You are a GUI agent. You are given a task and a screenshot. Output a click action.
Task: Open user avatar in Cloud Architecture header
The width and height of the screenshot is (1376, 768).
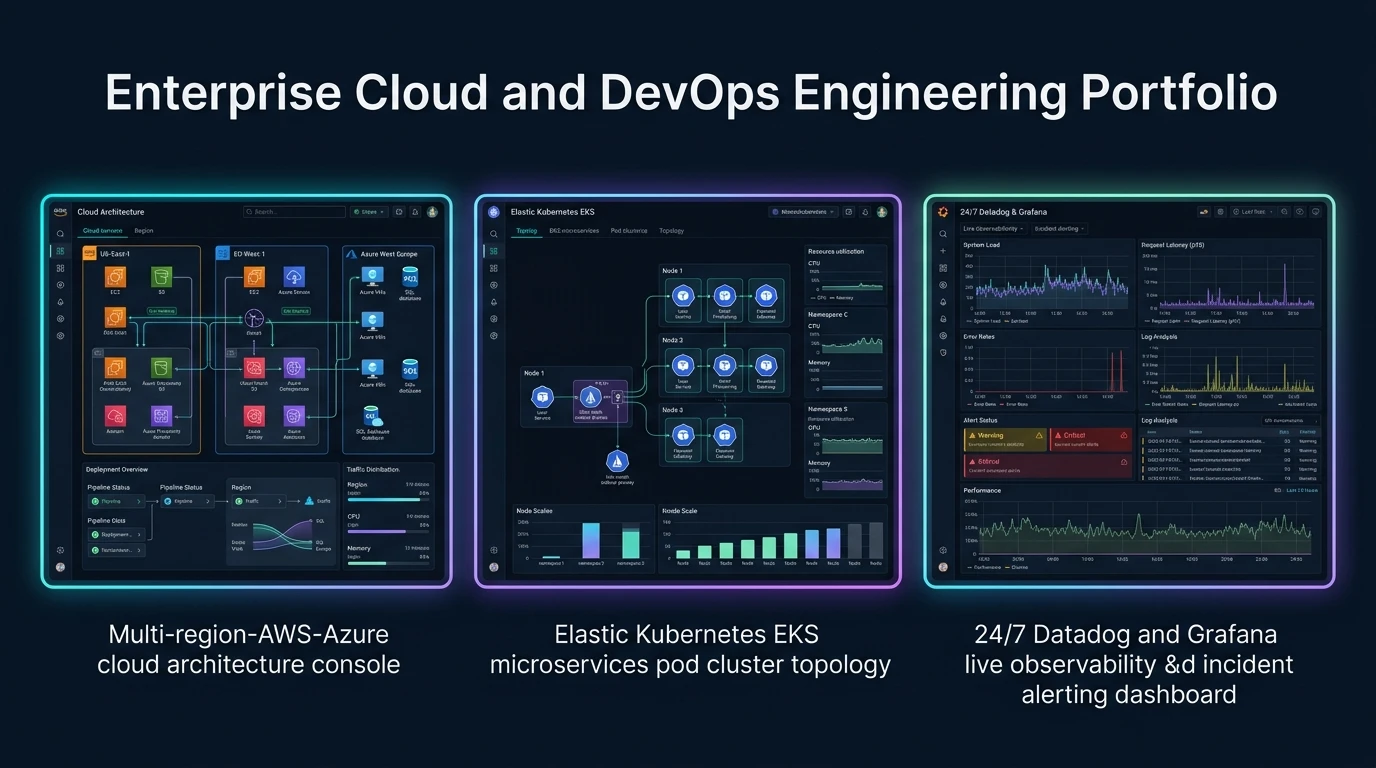[x=432, y=212]
